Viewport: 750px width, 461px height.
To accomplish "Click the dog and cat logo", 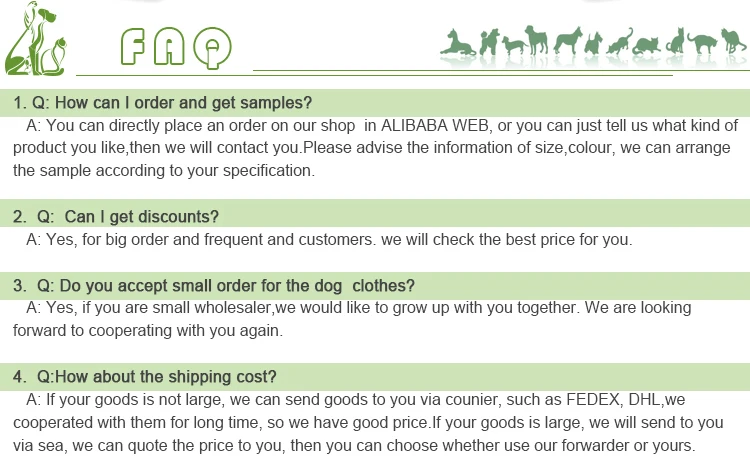I will (35, 38).
